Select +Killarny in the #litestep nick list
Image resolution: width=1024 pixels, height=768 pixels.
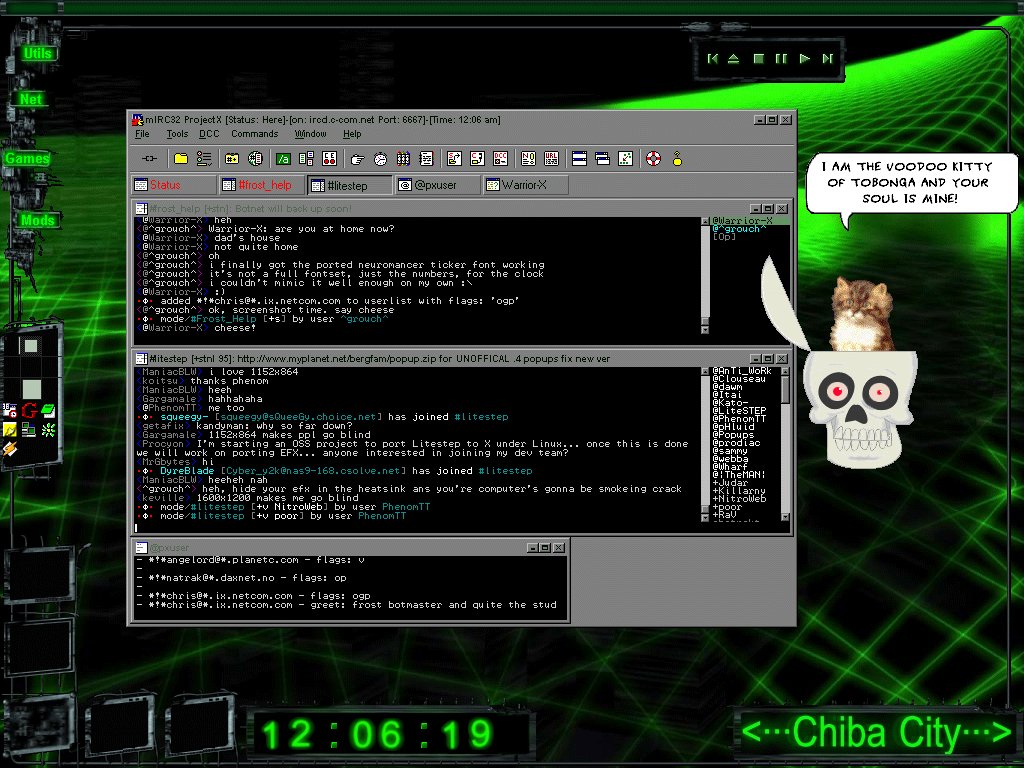(739, 491)
